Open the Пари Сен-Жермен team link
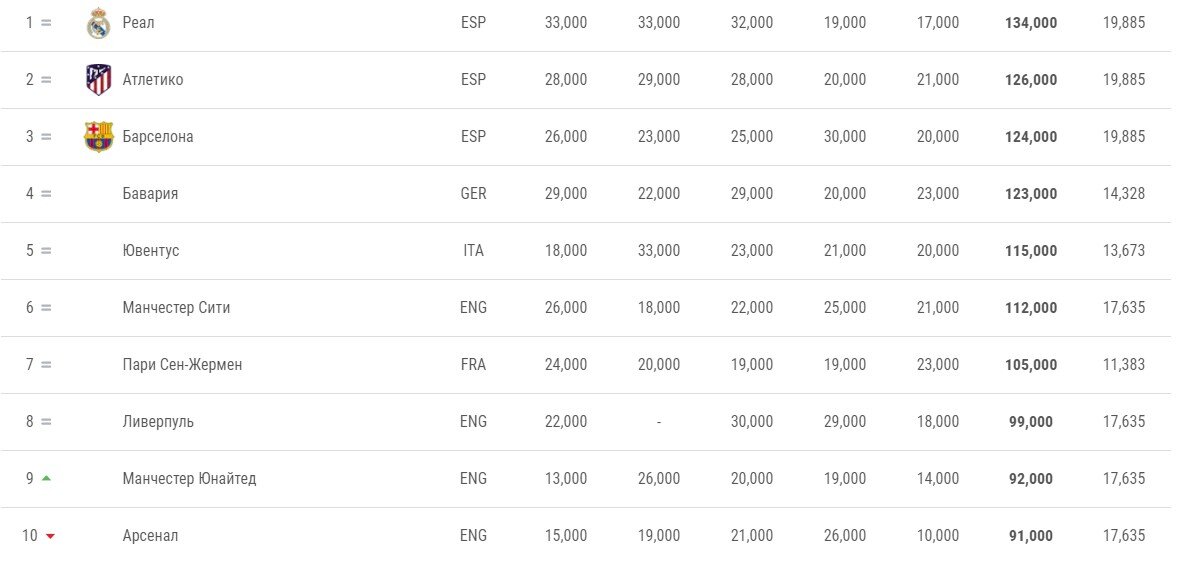 (x=182, y=365)
